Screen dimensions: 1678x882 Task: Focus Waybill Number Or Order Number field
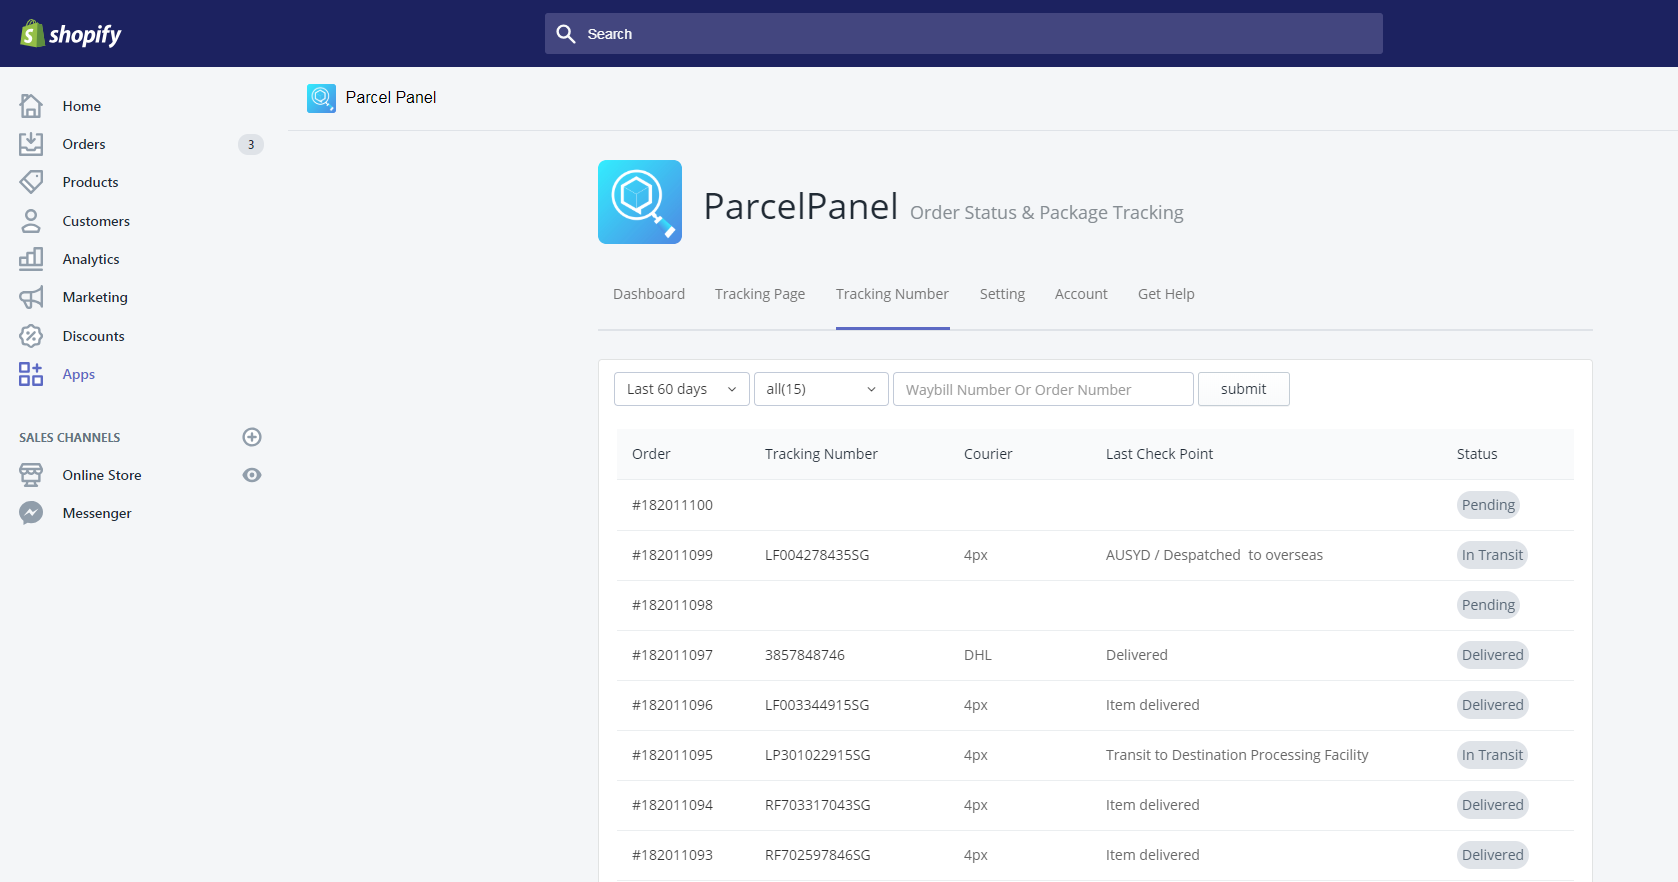click(1043, 389)
